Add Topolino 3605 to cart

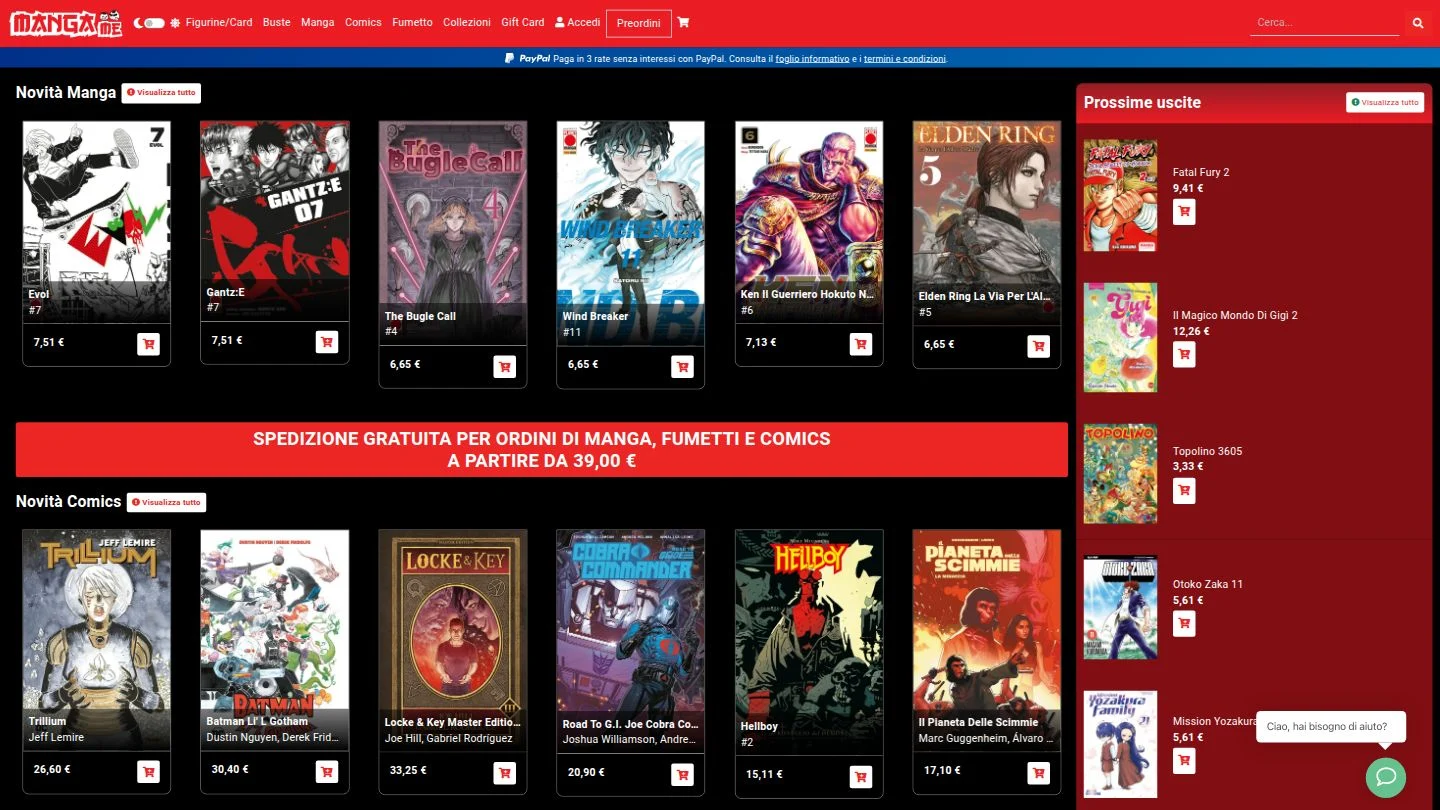coord(1184,490)
